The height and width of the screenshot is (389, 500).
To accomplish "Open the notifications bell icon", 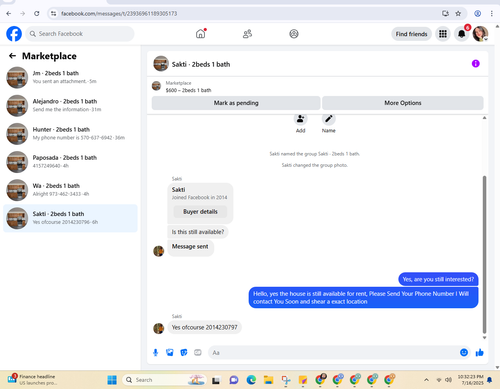I will [462, 34].
